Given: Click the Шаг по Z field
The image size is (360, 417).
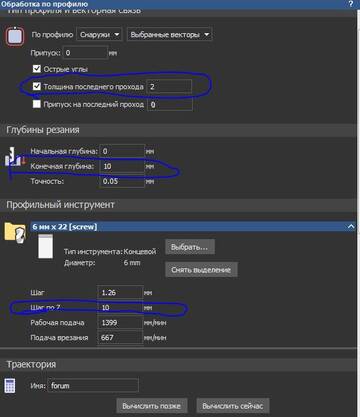Looking at the screenshot, I should (x=120, y=307).
